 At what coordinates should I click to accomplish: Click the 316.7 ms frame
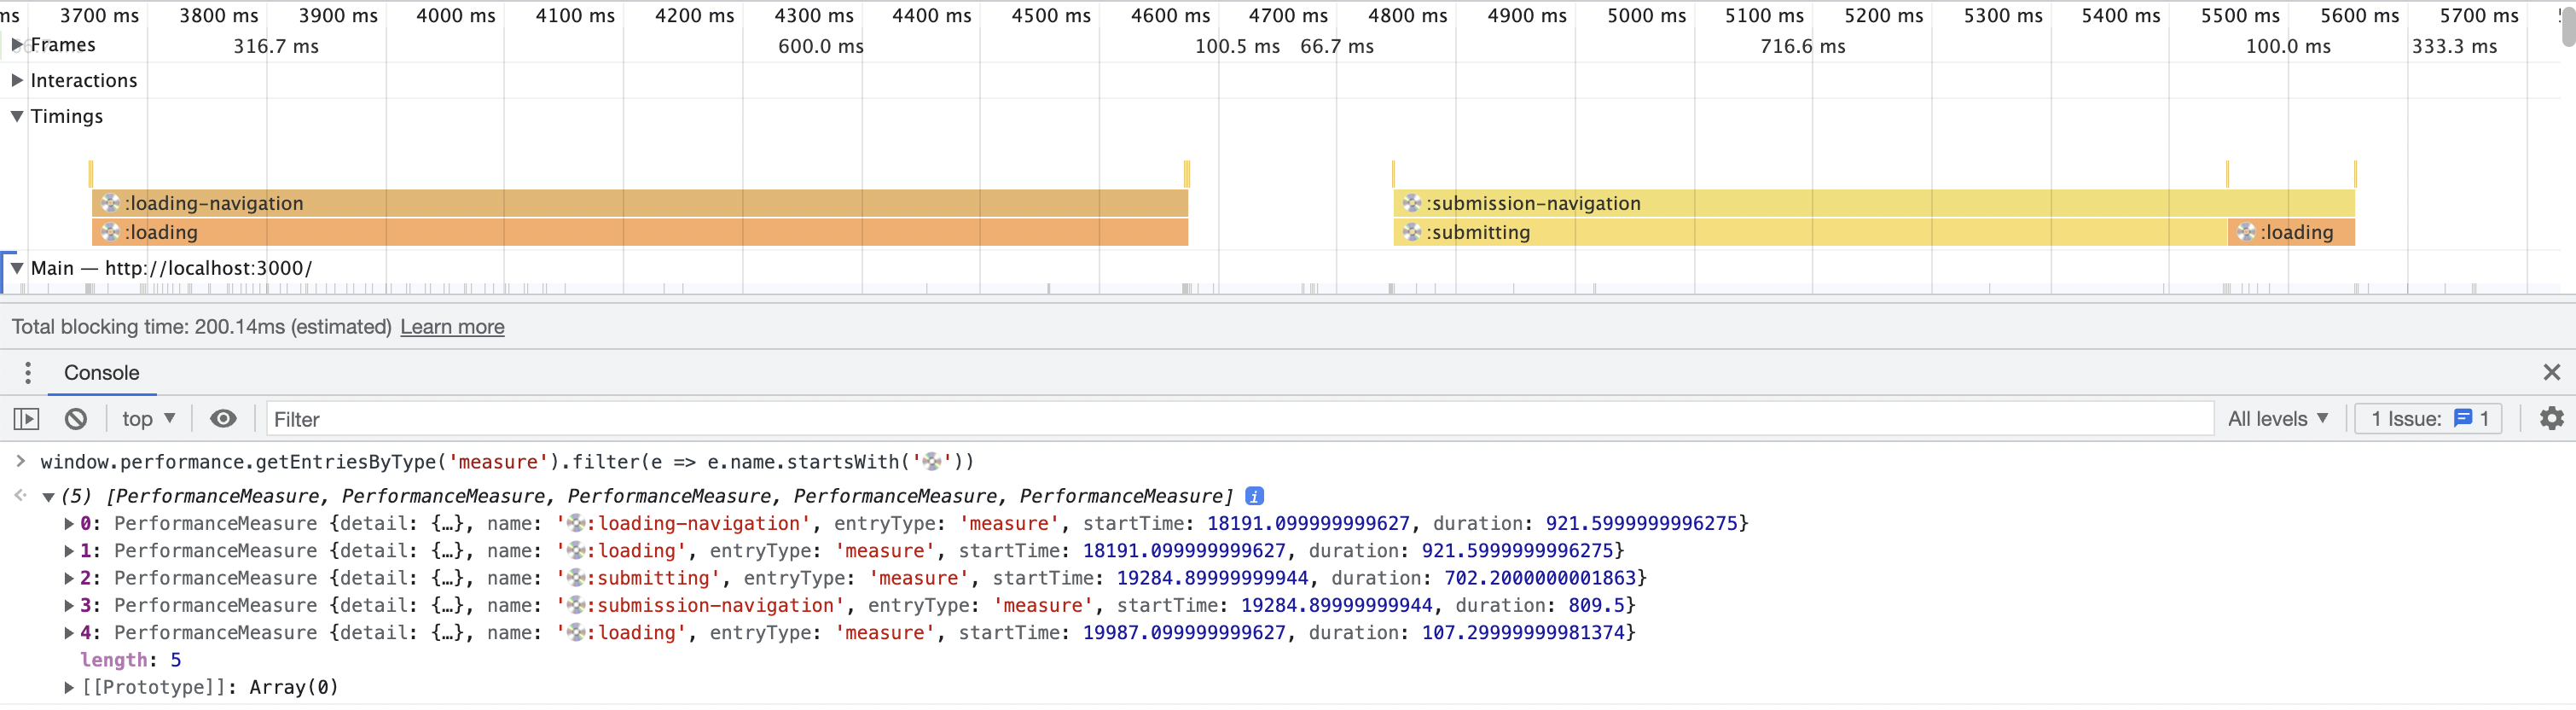click(x=276, y=46)
